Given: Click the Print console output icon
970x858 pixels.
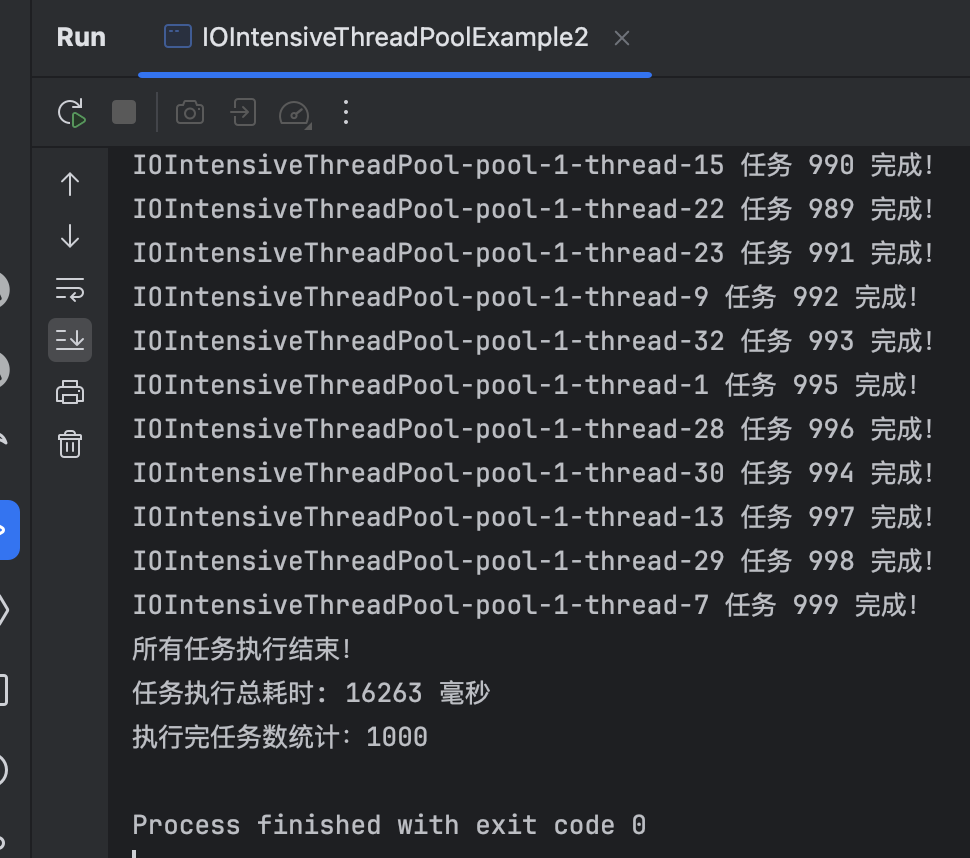Looking at the screenshot, I should coord(70,392).
